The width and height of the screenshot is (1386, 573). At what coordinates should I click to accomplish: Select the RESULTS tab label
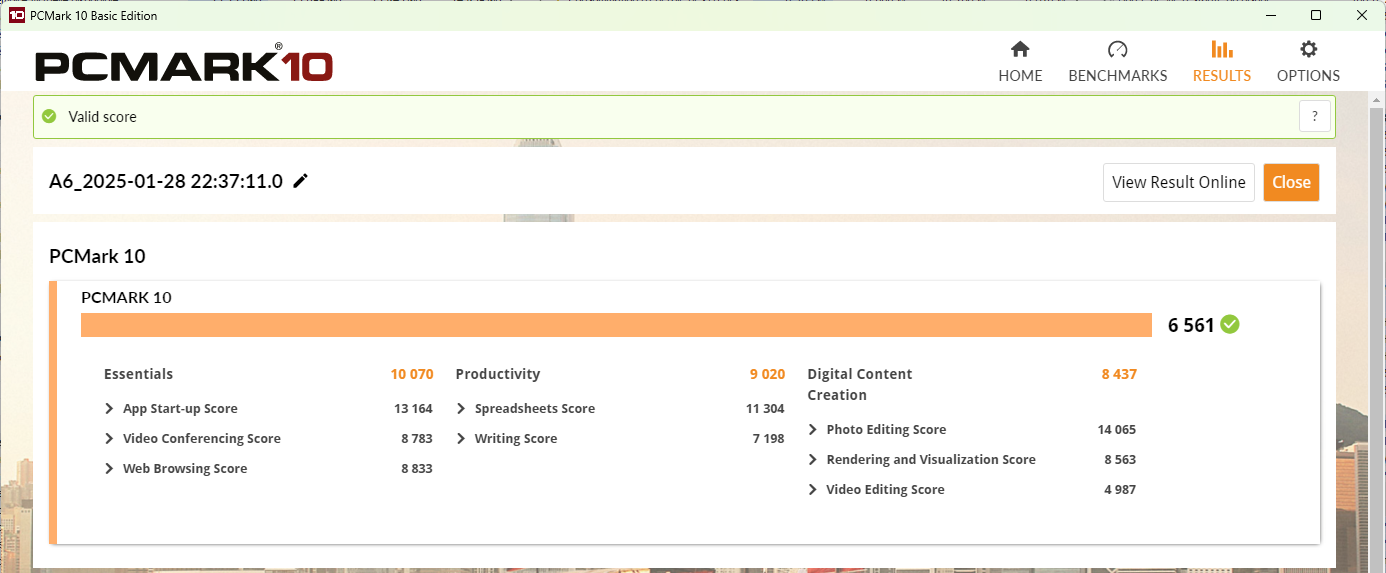[1222, 76]
